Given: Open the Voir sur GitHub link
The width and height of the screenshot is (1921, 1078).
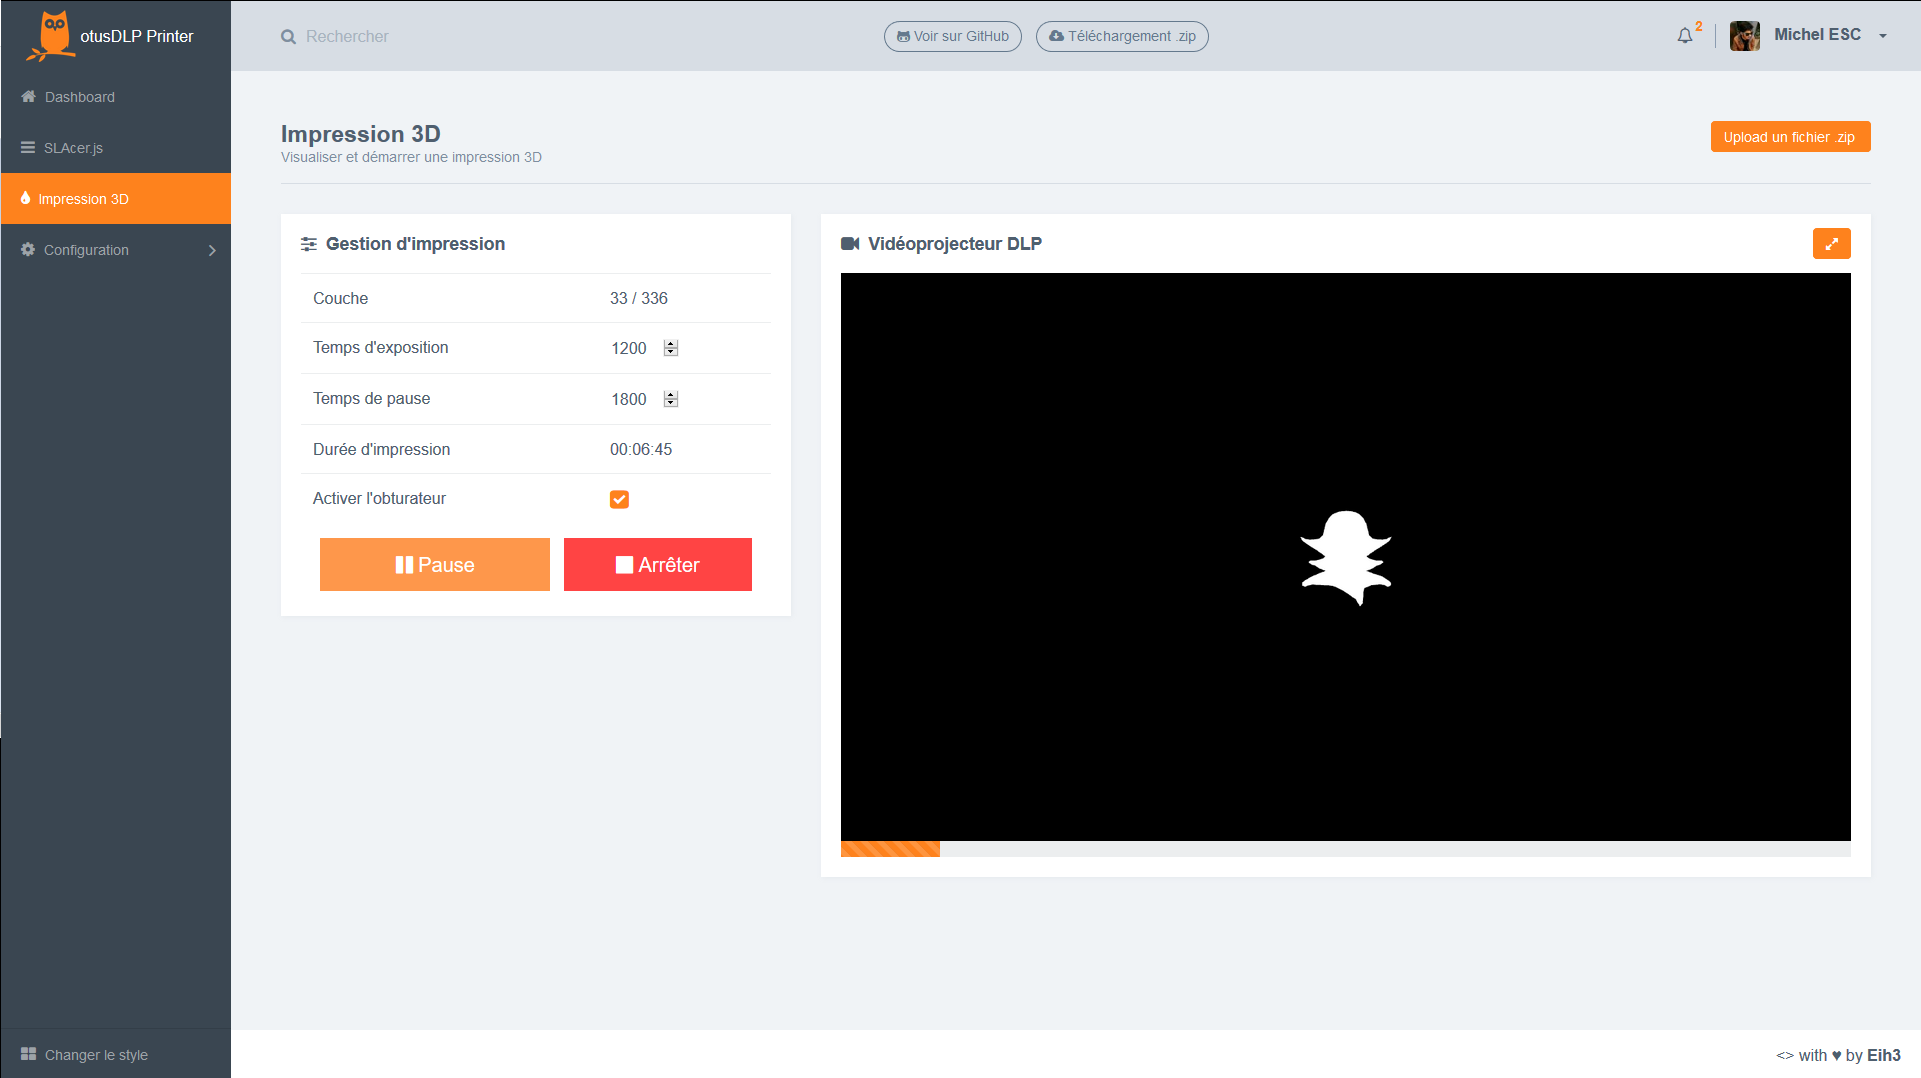Looking at the screenshot, I should (x=953, y=37).
